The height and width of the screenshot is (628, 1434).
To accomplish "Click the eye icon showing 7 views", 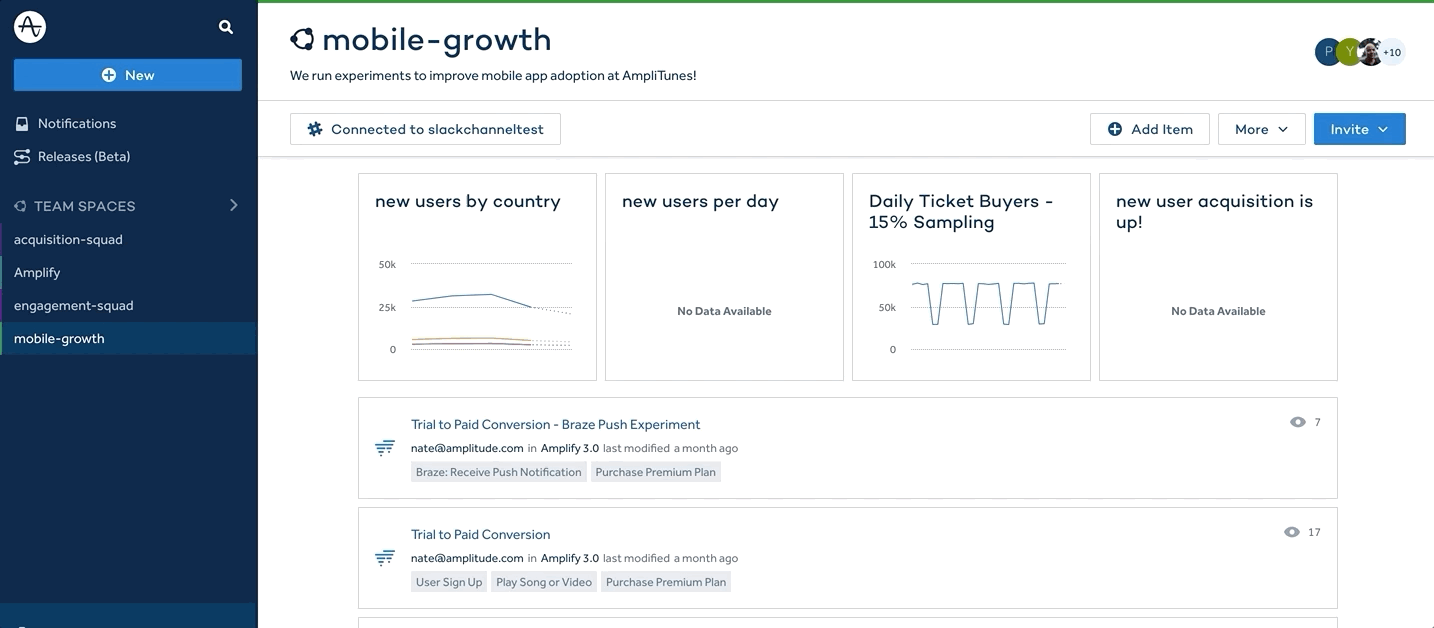I will [x=1298, y=422].
